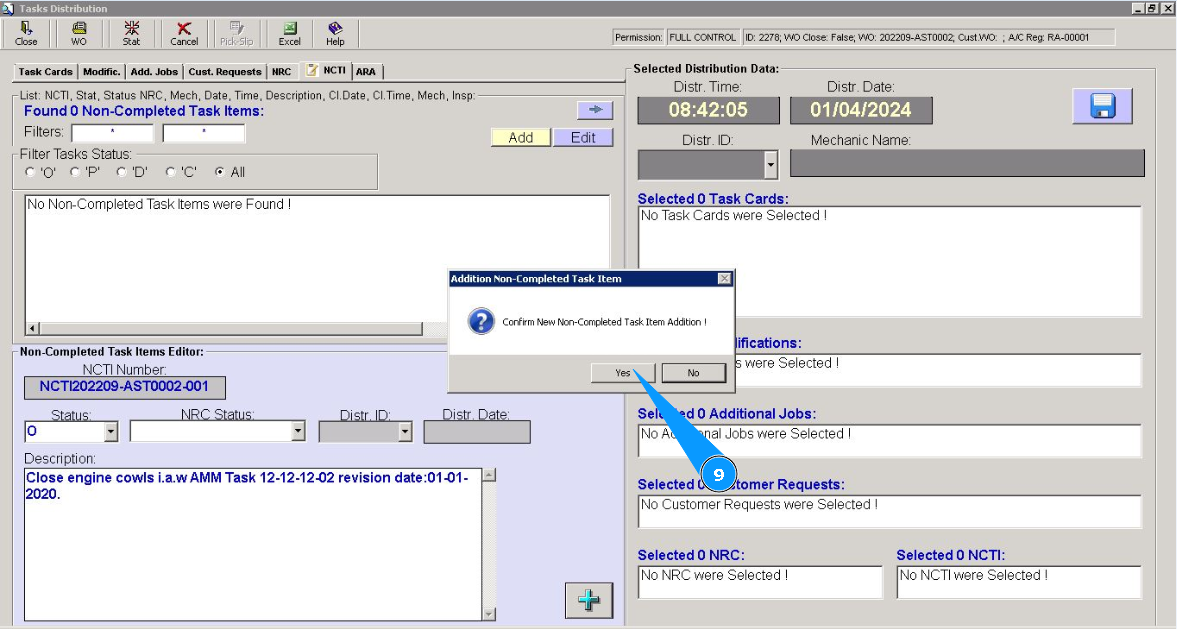Image resolution: width=1177 pixels, height=629 pixels.
Task: Click the Stat toolbar icon
Action: (131, 34)
